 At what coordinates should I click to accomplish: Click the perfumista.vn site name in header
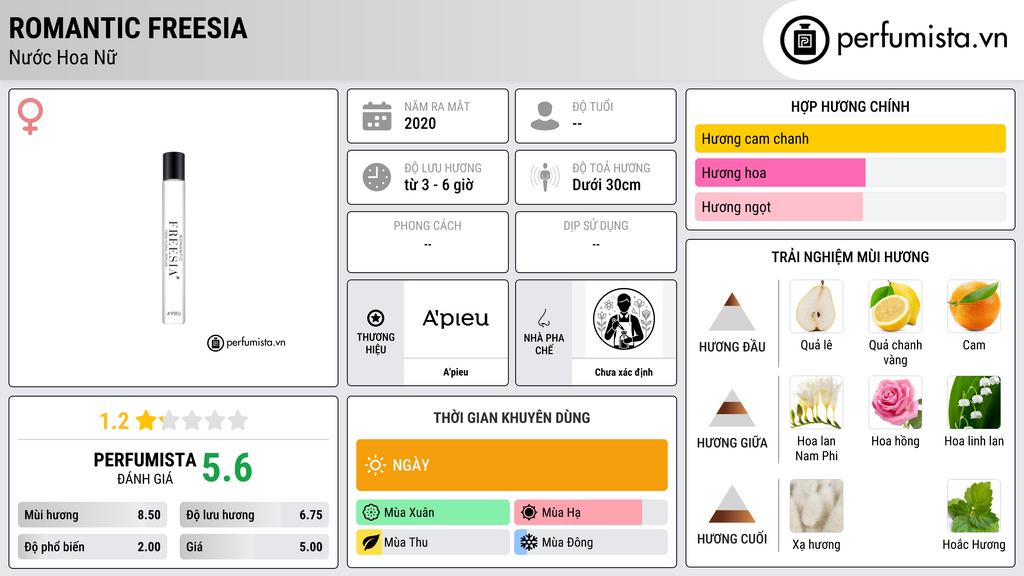[x=922, y=39]
